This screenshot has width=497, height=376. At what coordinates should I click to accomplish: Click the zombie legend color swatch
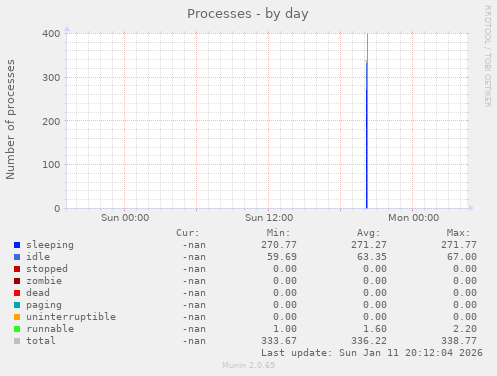tap(17, 281)
